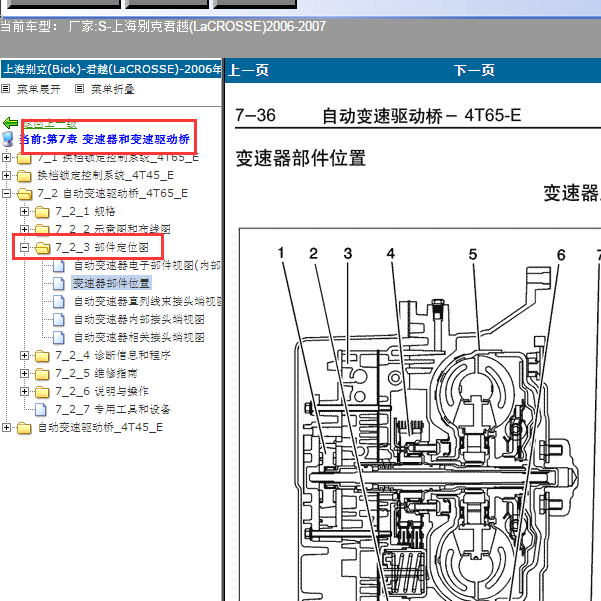Click the green back arrow icon

(10, 123)
